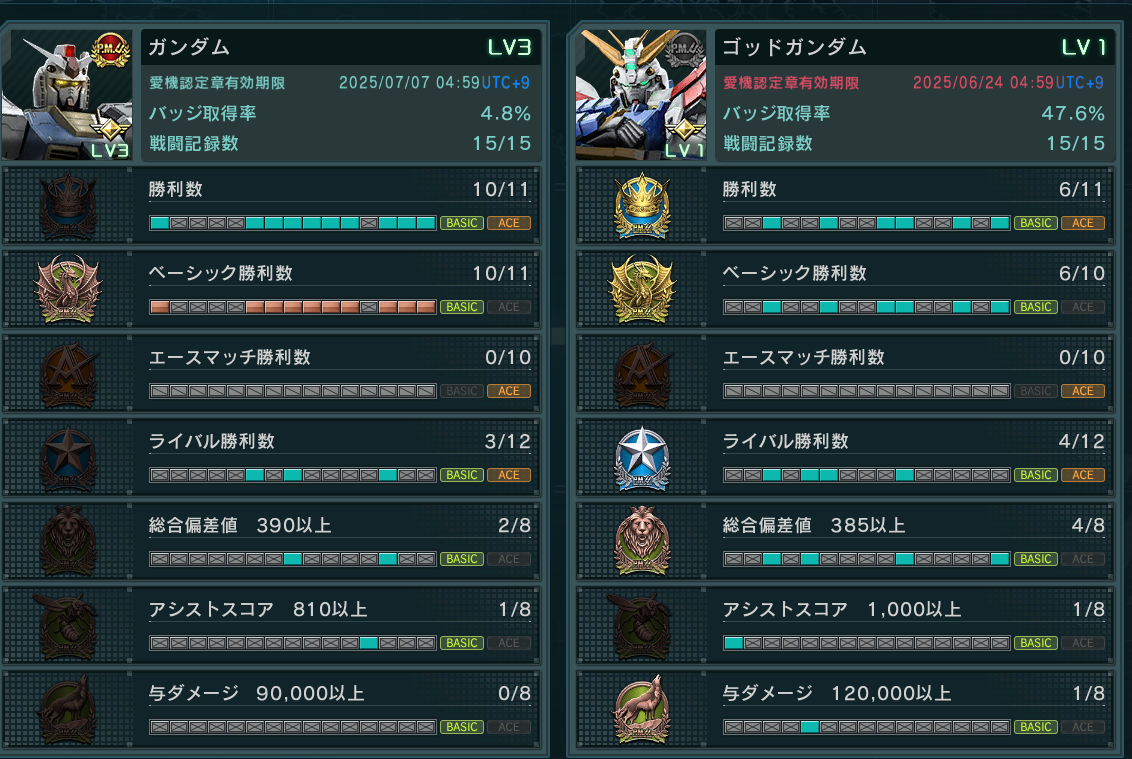Screen dimensions: 1132x759
Task: Click the ACE tag on ガンダム ライバル勝利数 row
Action: pos(509,475)
